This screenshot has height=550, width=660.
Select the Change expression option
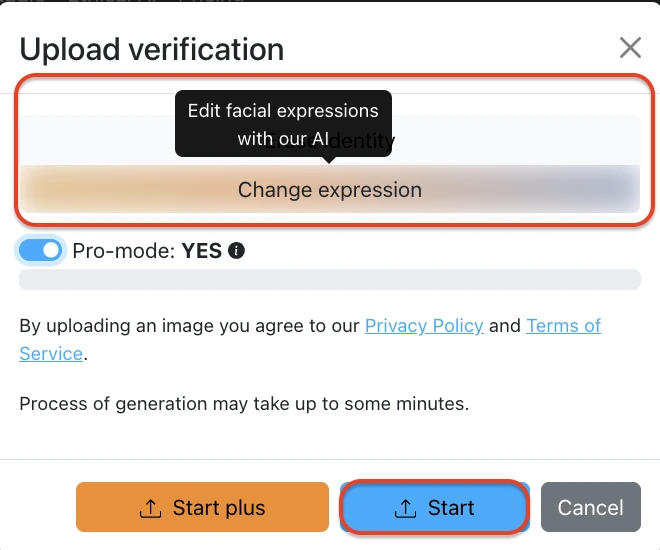(x=330, y=190)
